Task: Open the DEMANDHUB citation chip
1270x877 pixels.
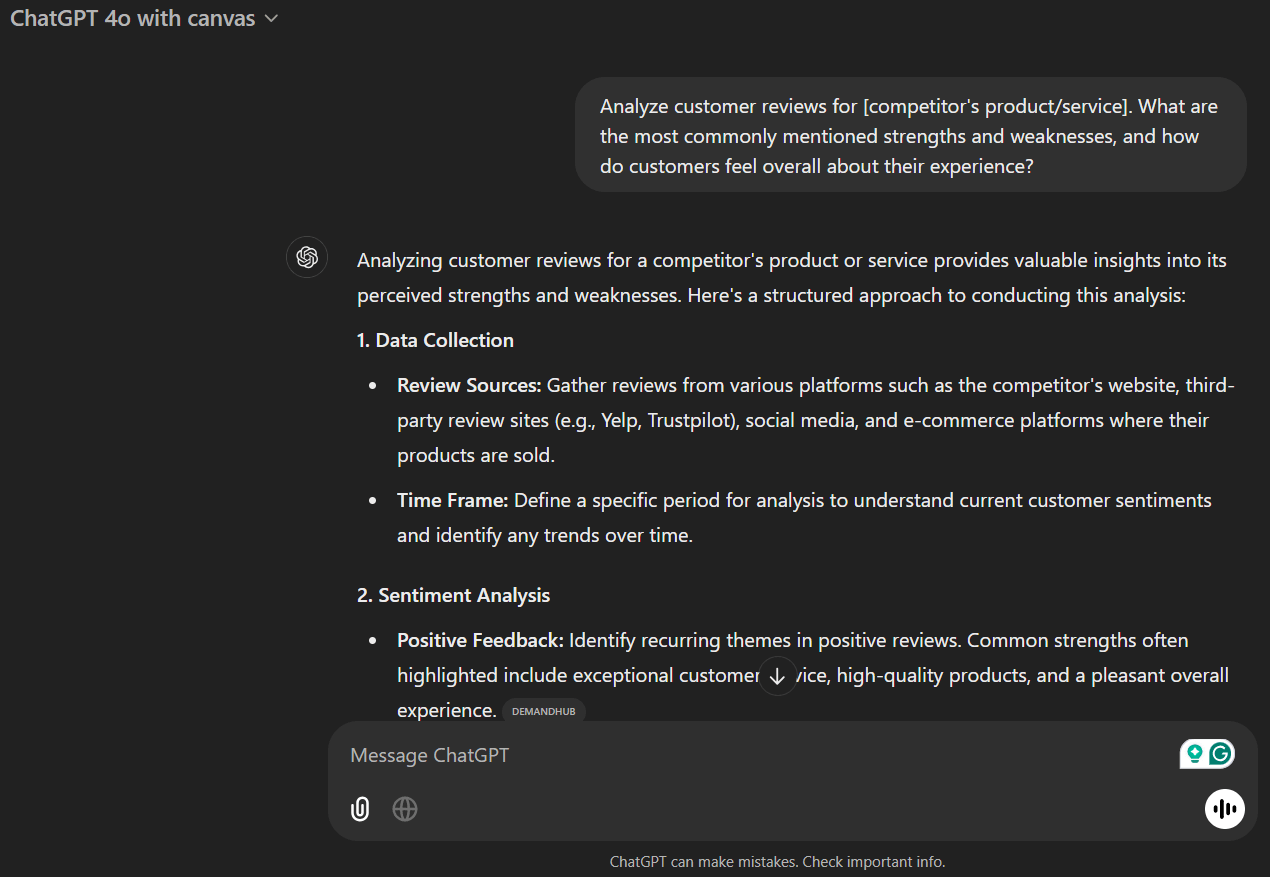Action: pyautogui.click(x=544, y=711)
